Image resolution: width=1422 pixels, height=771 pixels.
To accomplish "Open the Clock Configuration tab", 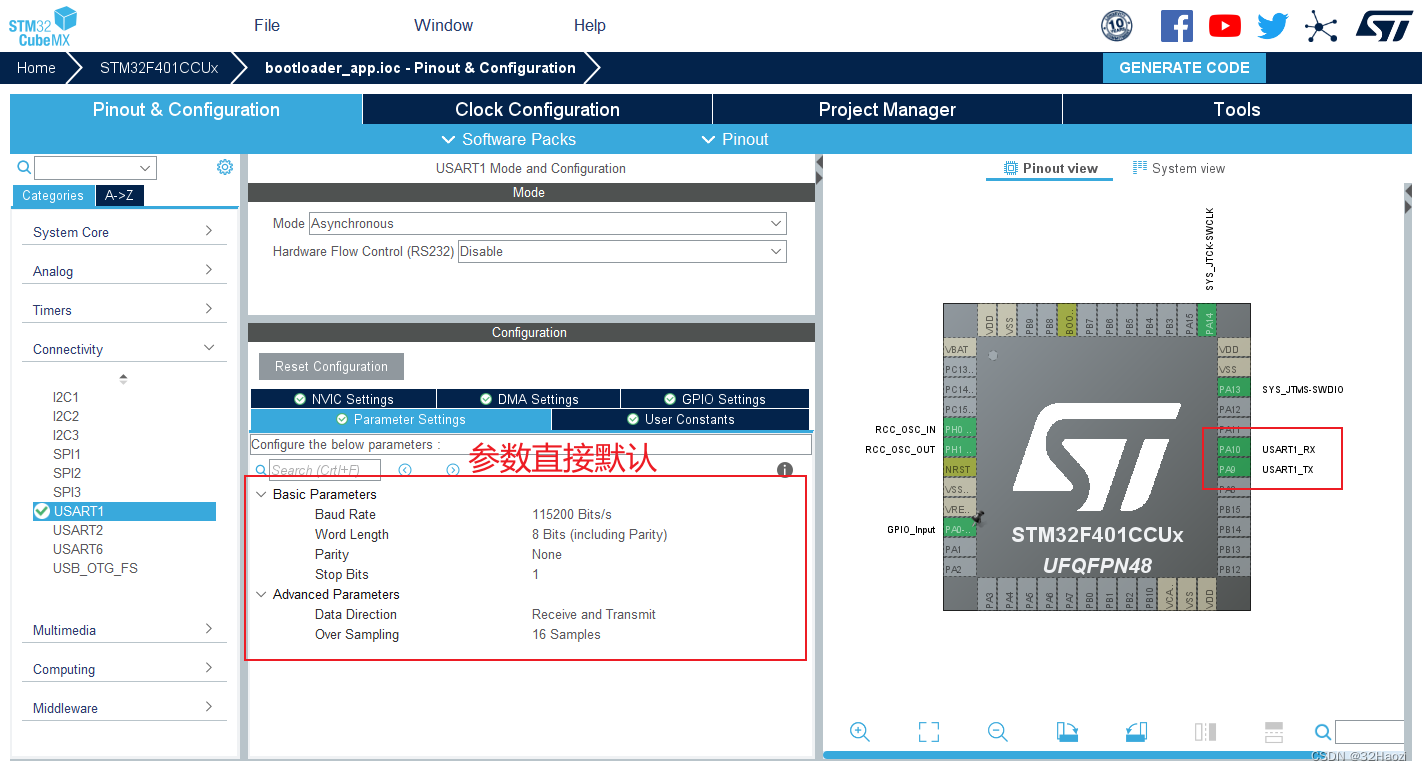I will (x=537, y=110).
